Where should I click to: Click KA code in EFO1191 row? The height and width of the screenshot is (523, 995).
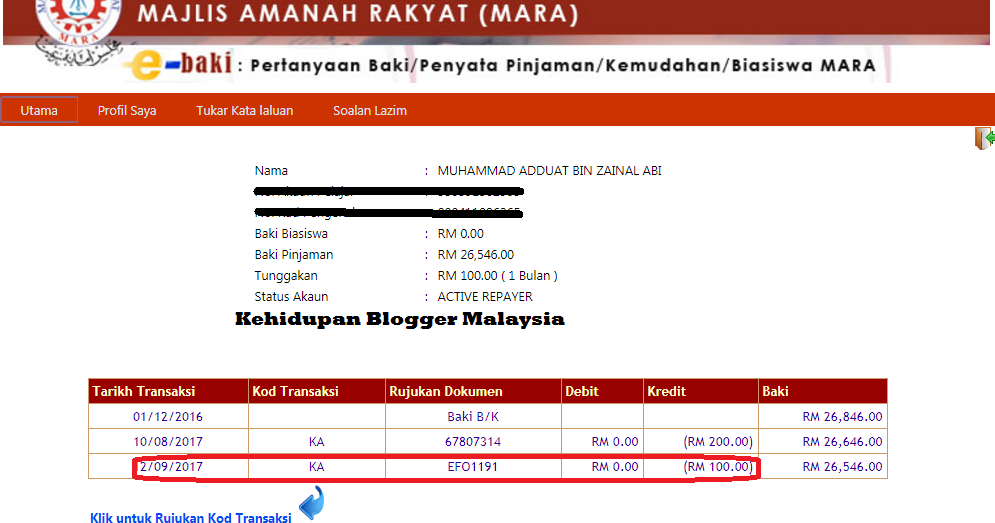[317, 467]
